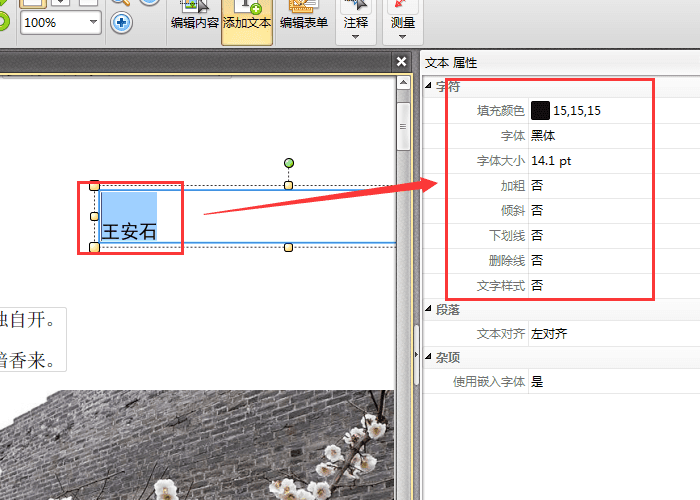This screenshot has height=500, width=700.
Task: Click the black fill color swatch
Action: click(540, 110)
